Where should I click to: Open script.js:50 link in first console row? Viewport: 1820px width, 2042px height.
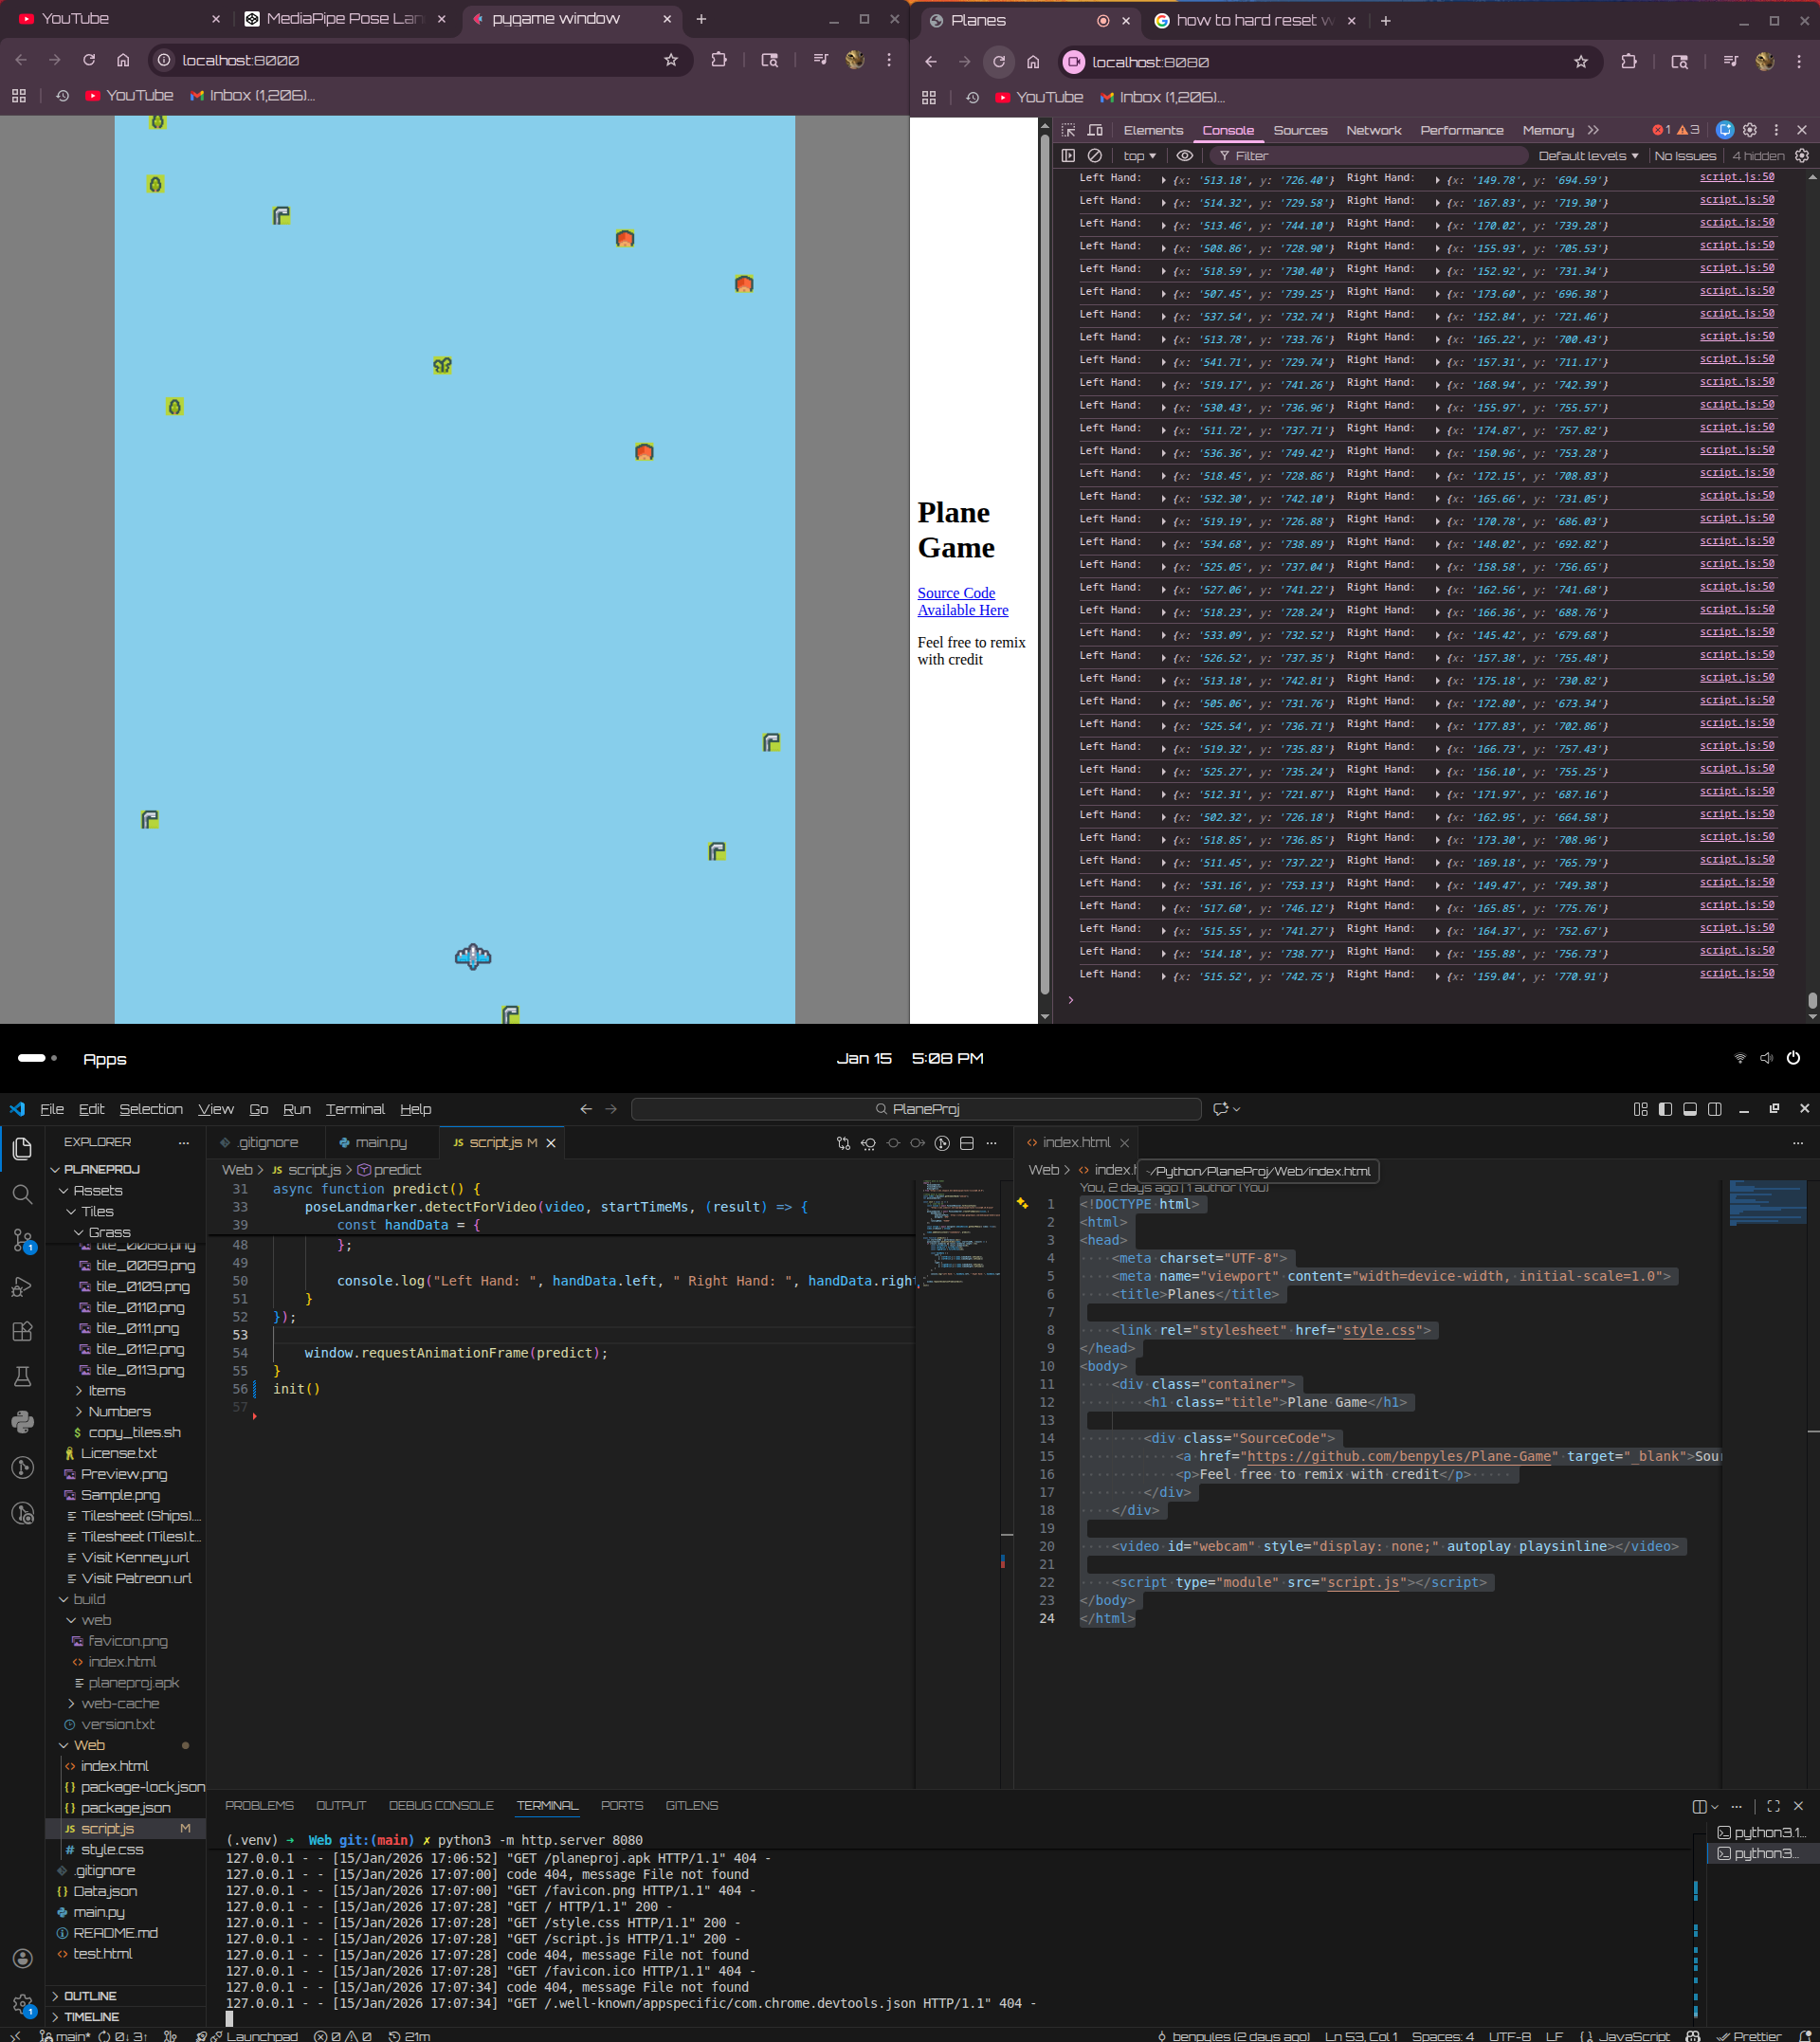click(1736, 177)
